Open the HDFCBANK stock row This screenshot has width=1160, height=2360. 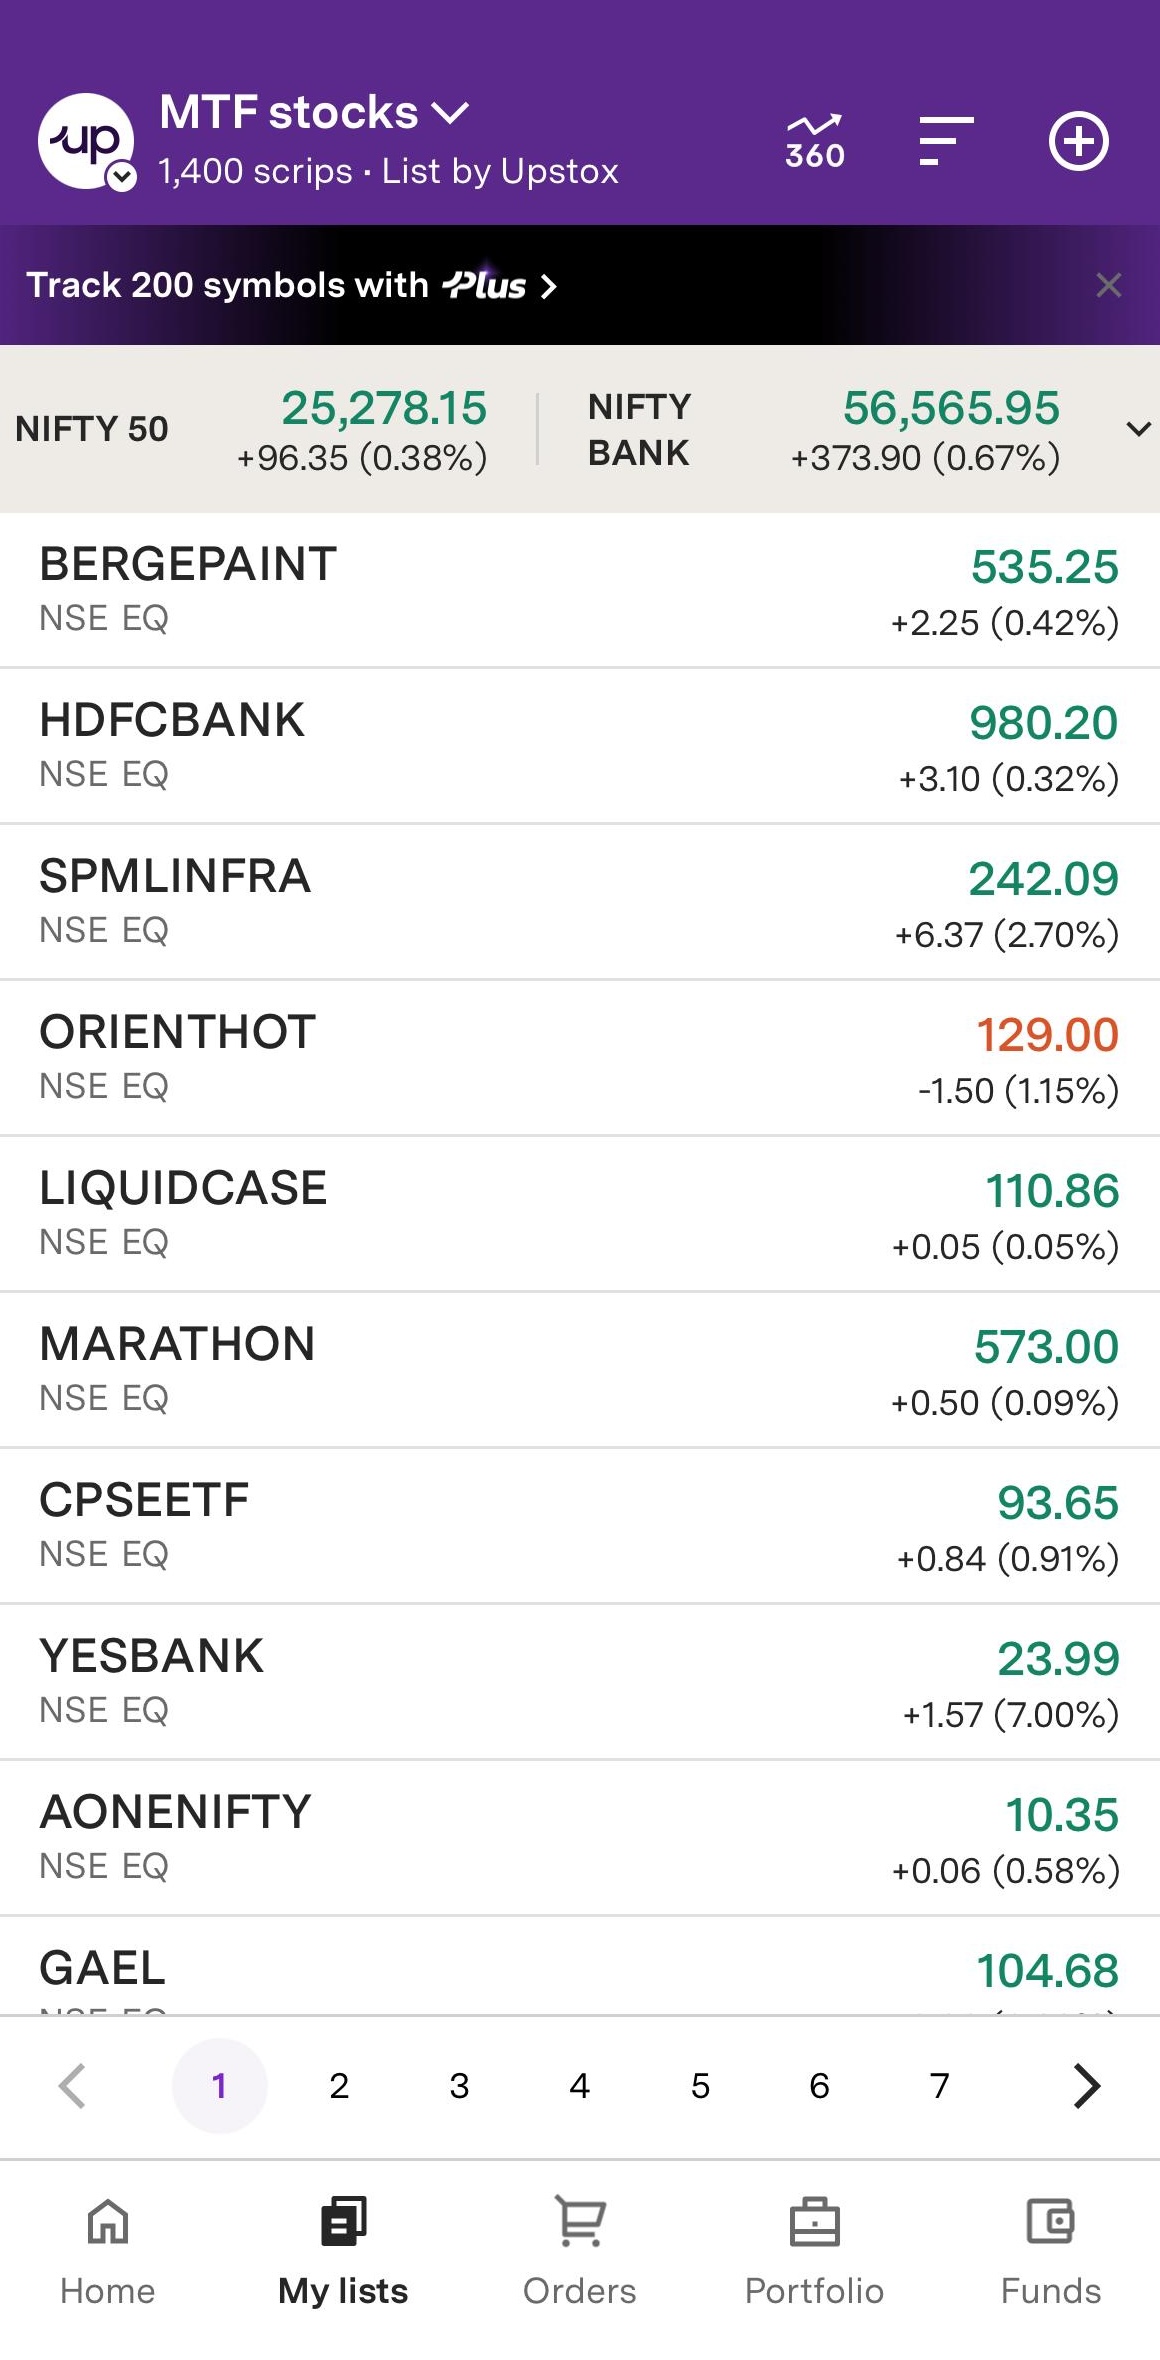coord(580,746)
